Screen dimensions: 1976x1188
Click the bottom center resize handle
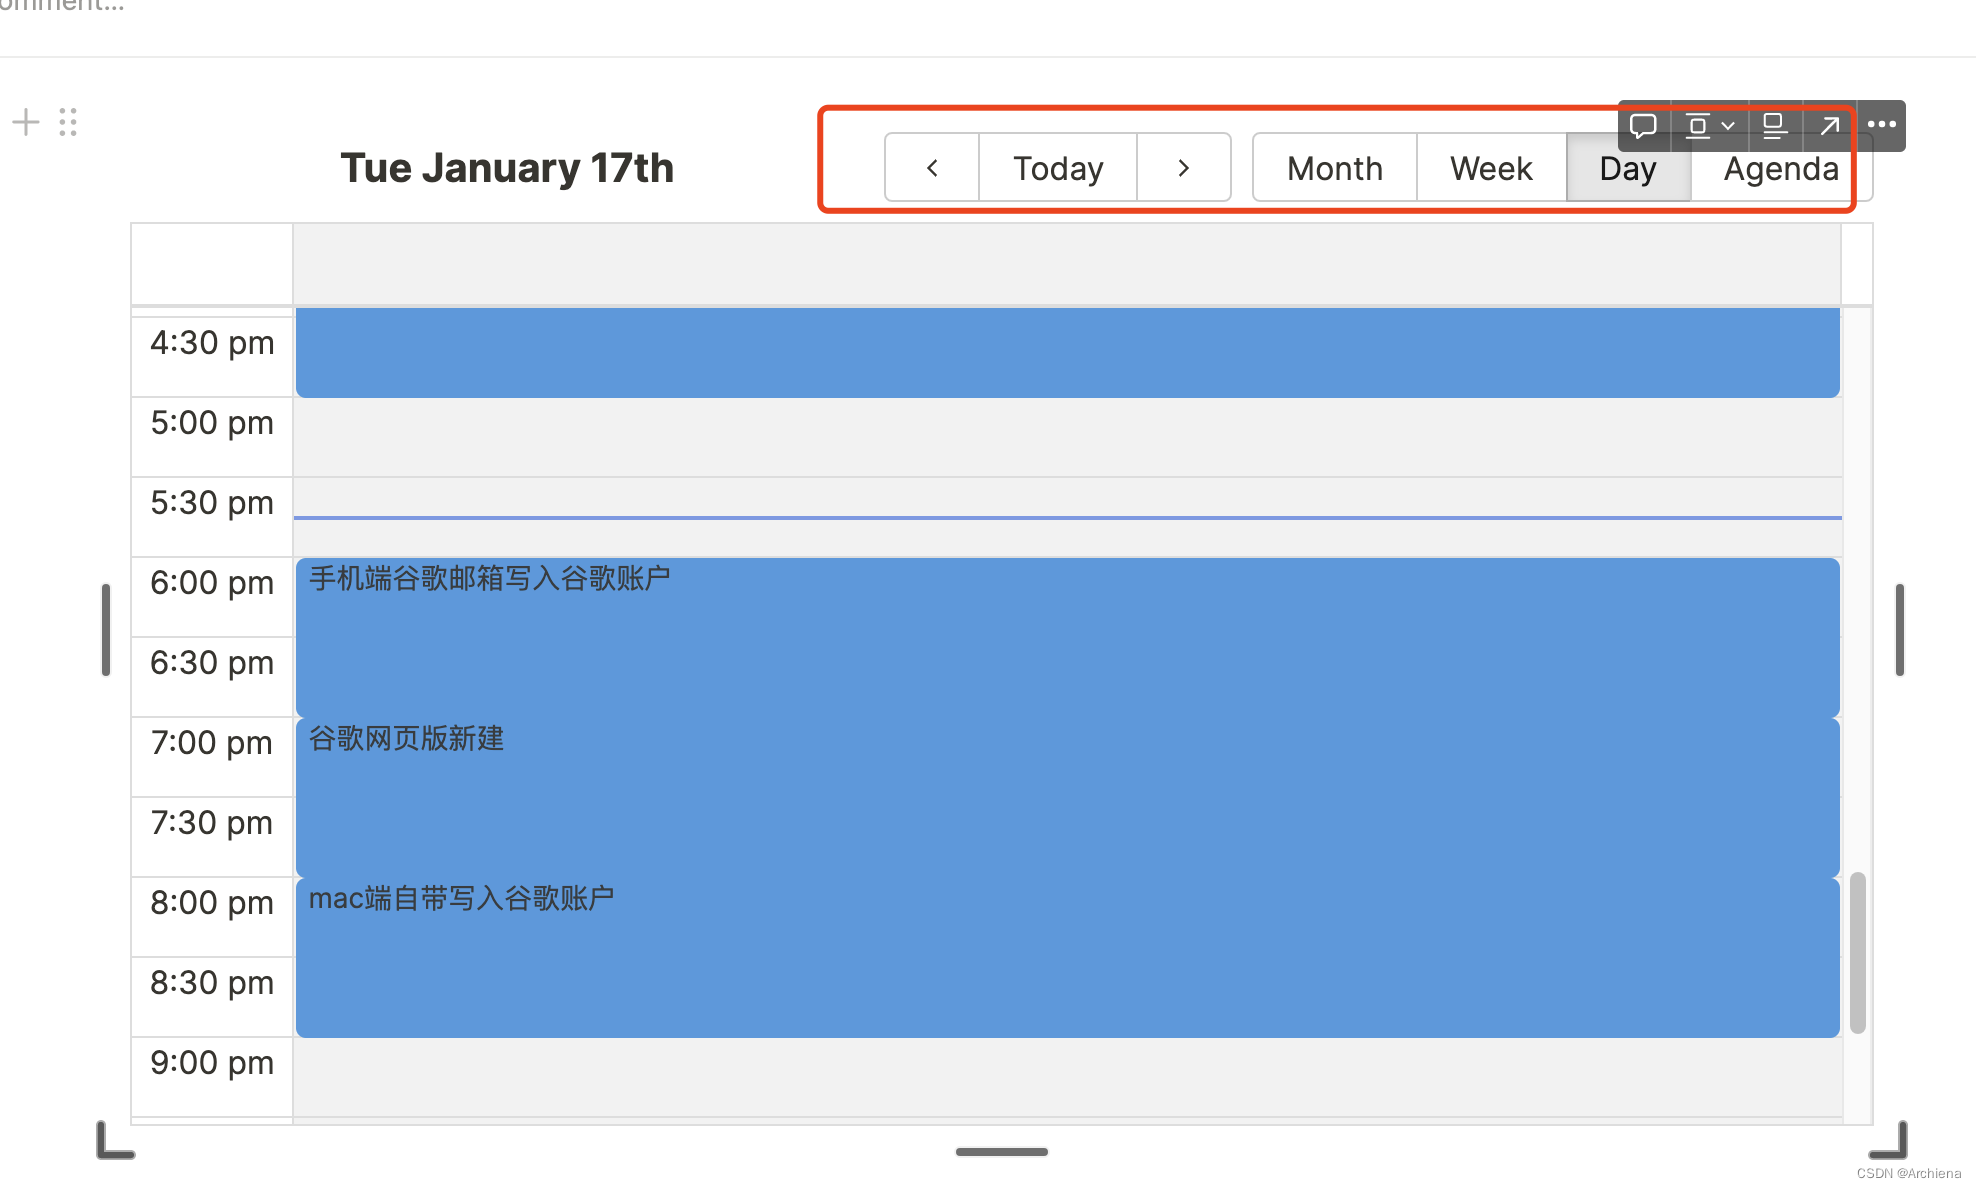coord(1001,1152)
